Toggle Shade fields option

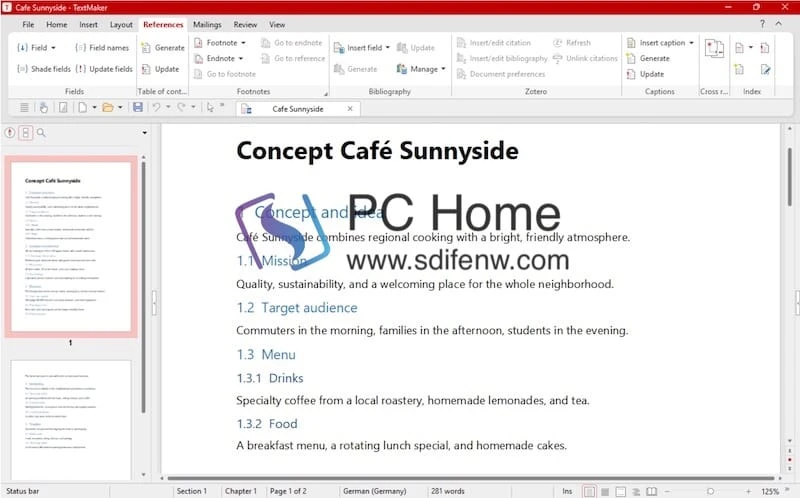click(x=44, y=69)
